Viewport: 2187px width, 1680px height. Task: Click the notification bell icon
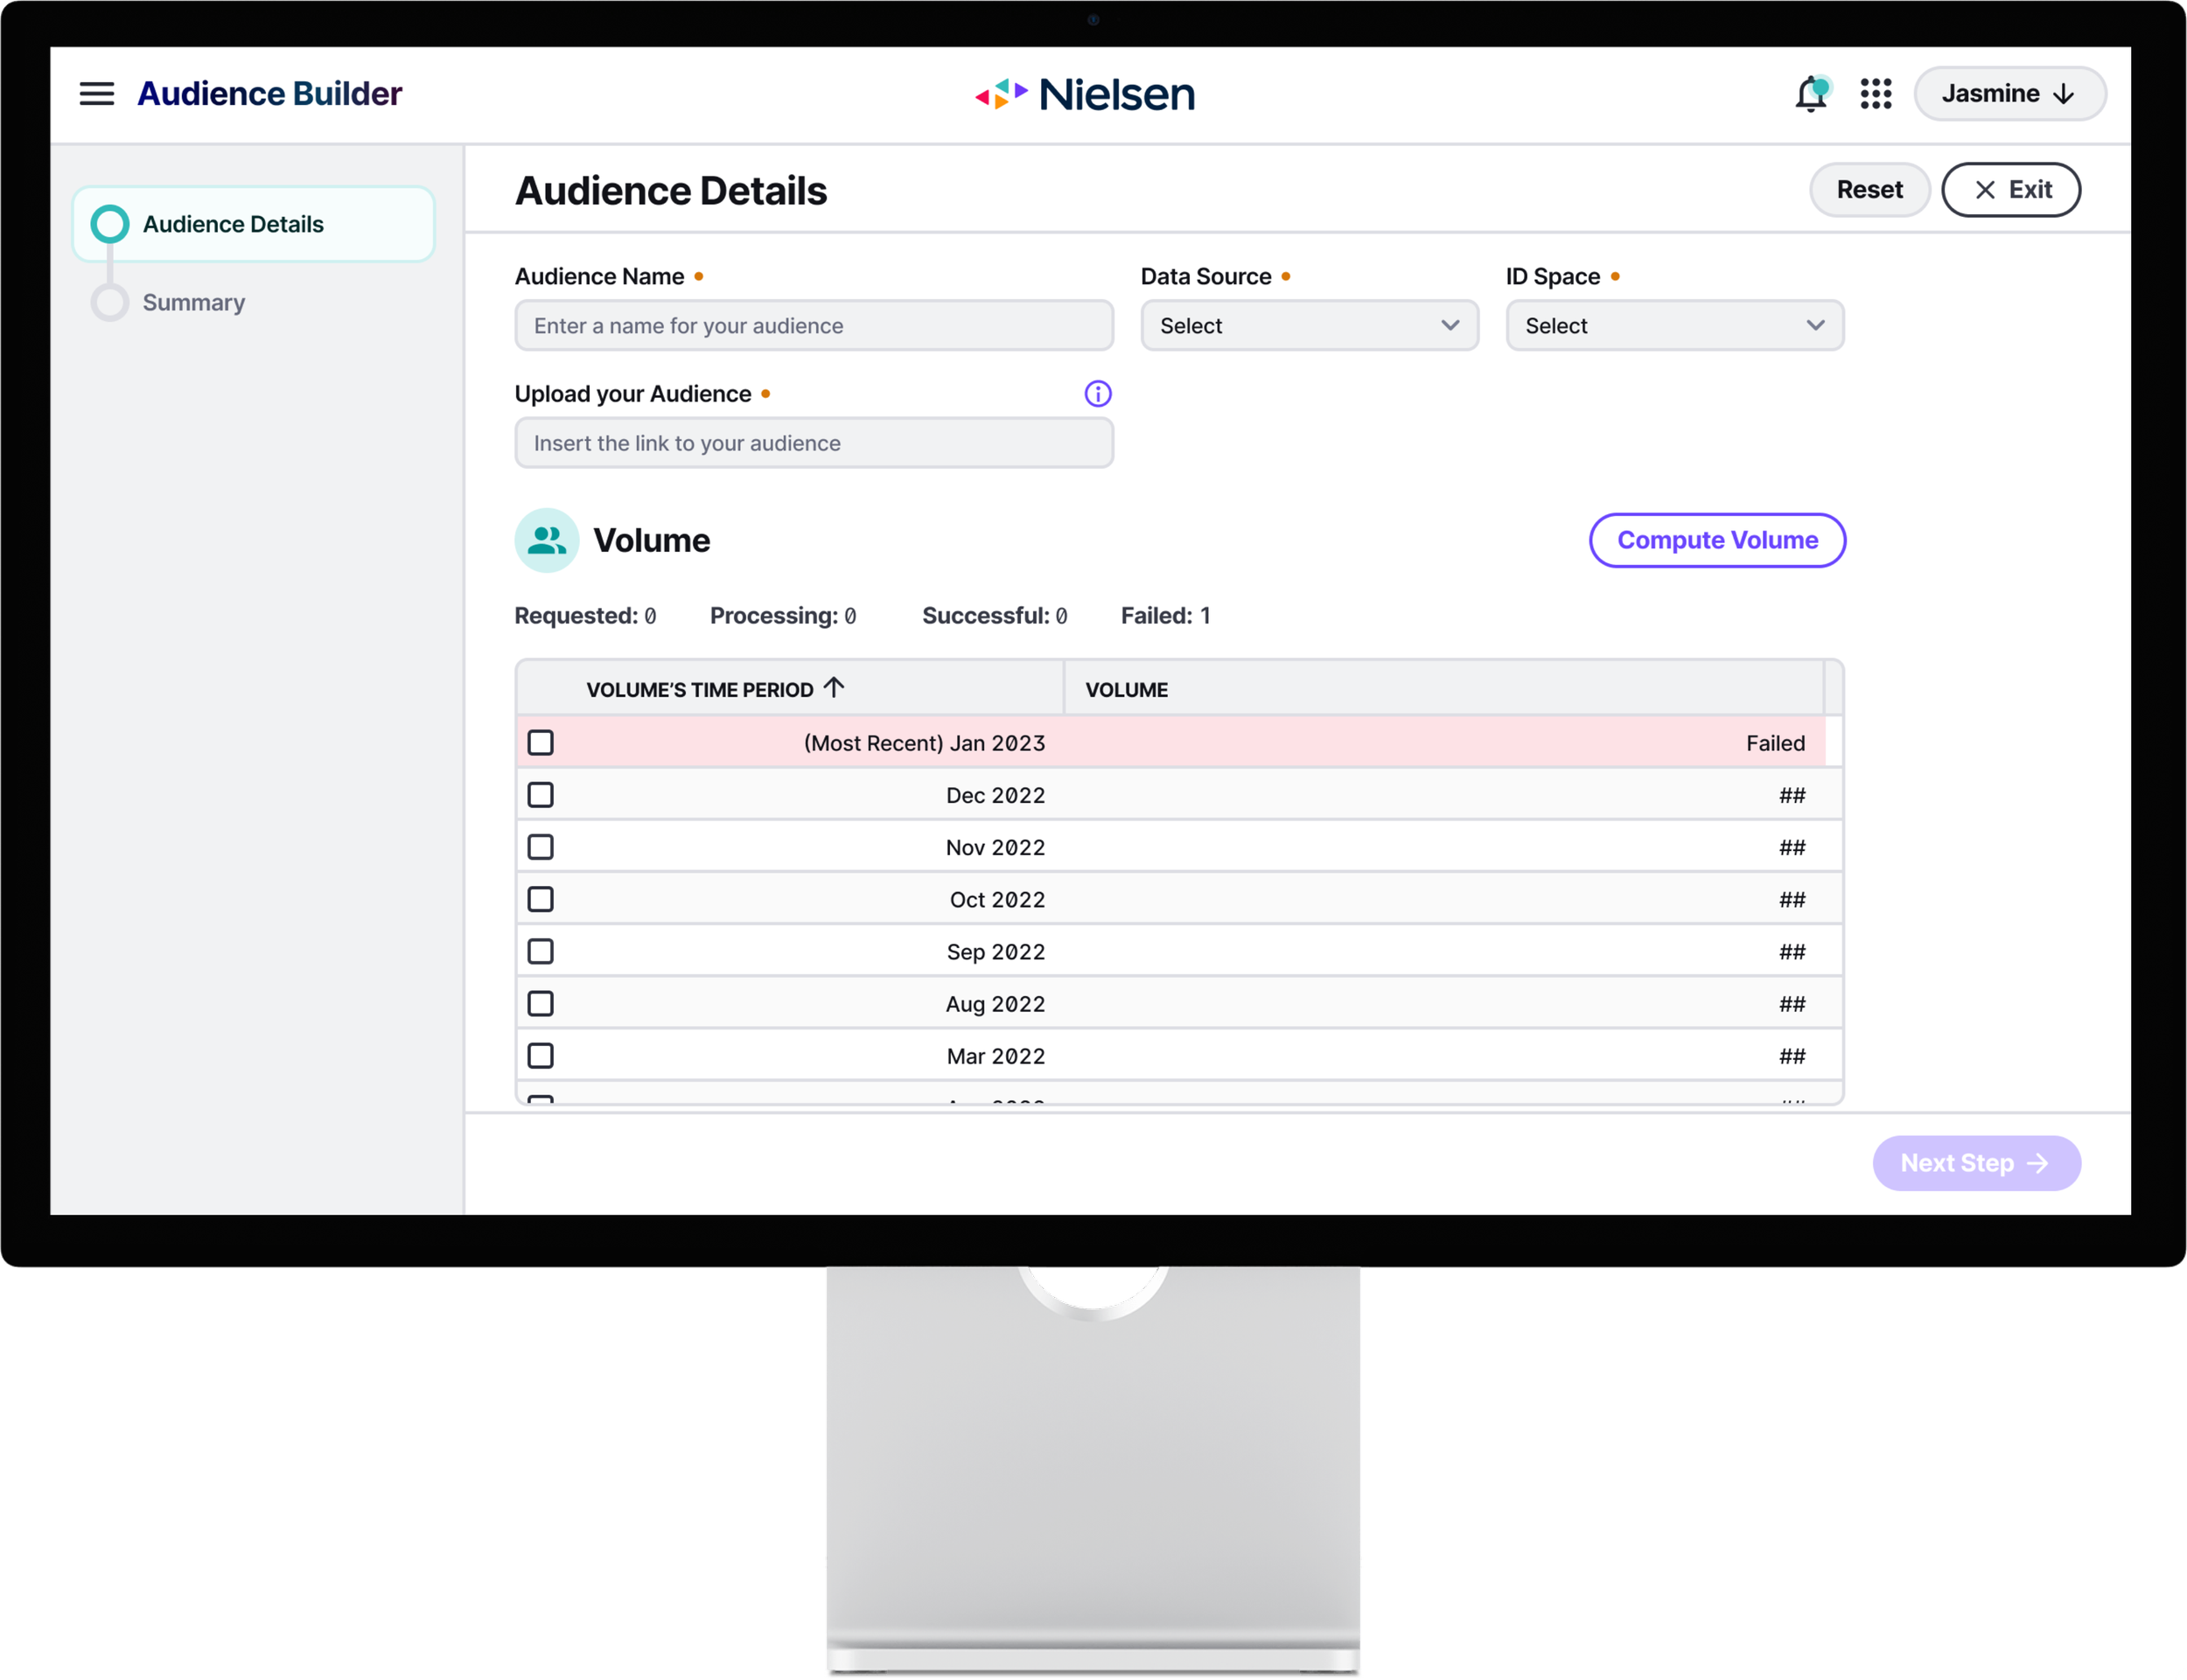(x=1810, y=94)
